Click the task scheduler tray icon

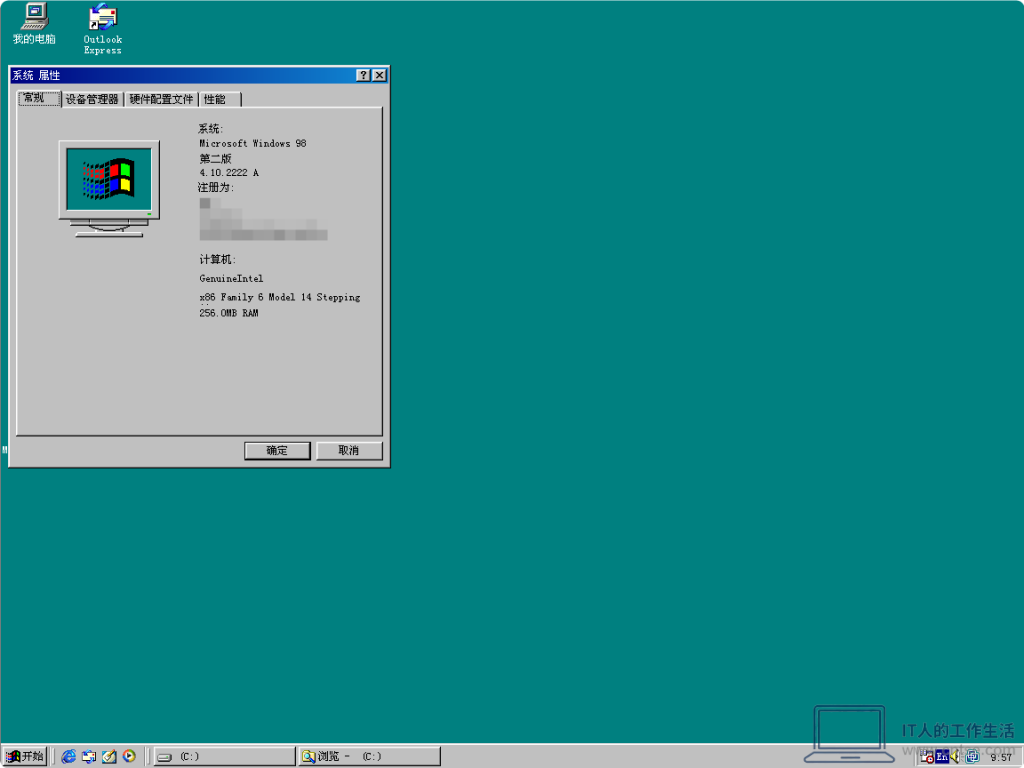(x=927, y=757)
